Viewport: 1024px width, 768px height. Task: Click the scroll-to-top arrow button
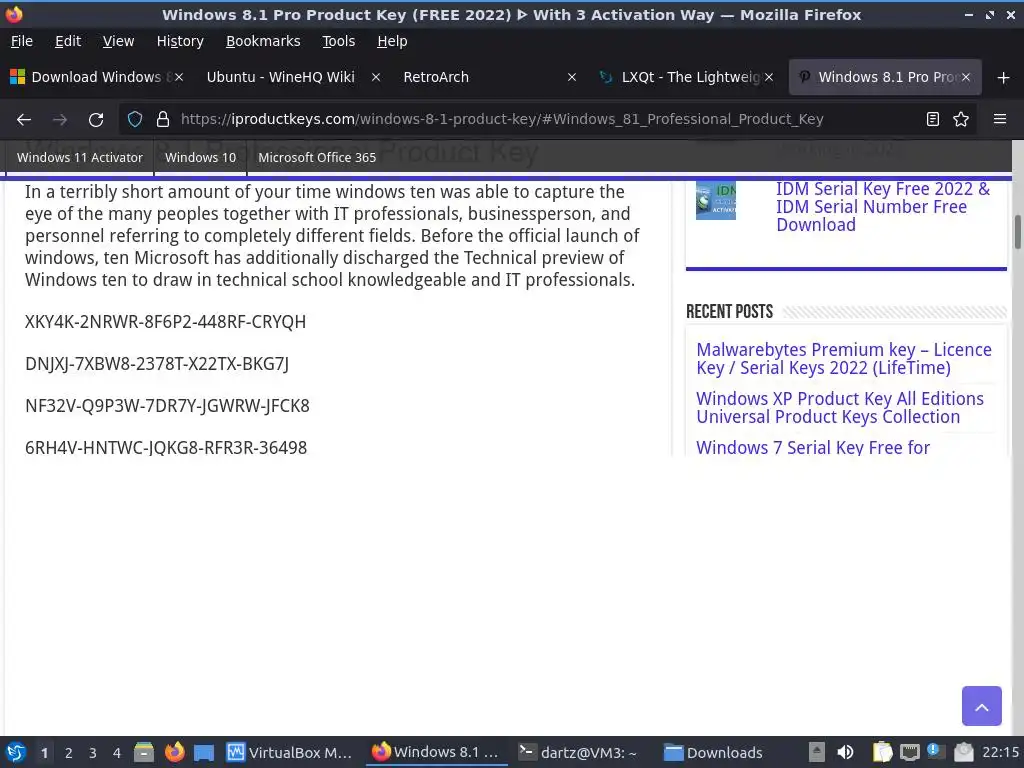[x=982, y=706]
